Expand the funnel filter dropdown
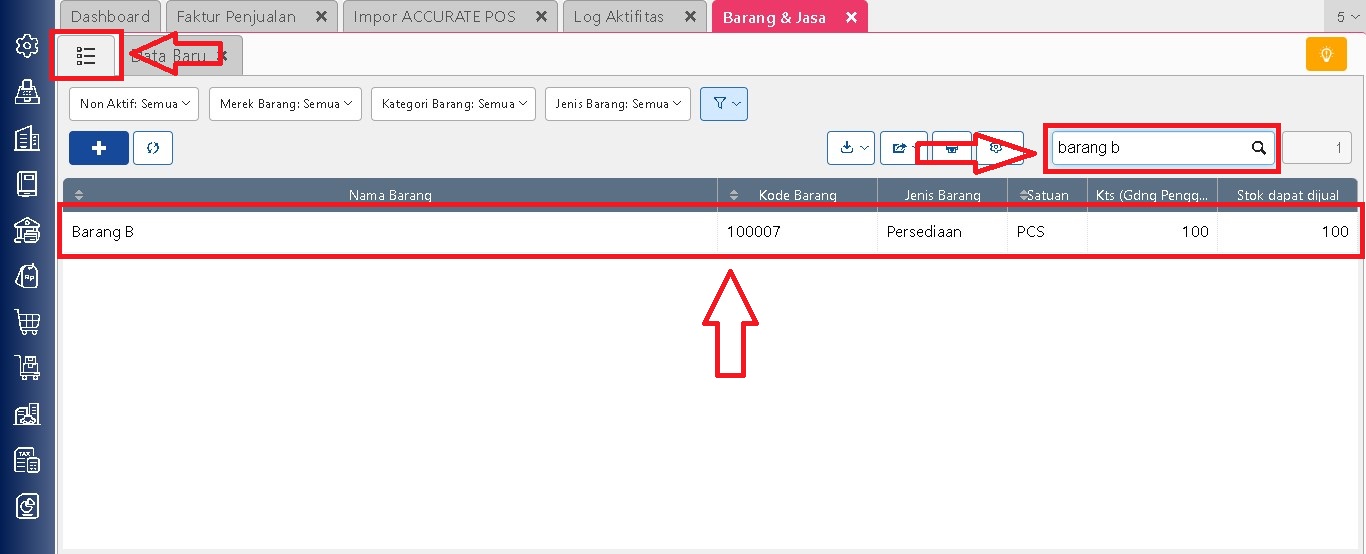 click(x=725, y=104)
